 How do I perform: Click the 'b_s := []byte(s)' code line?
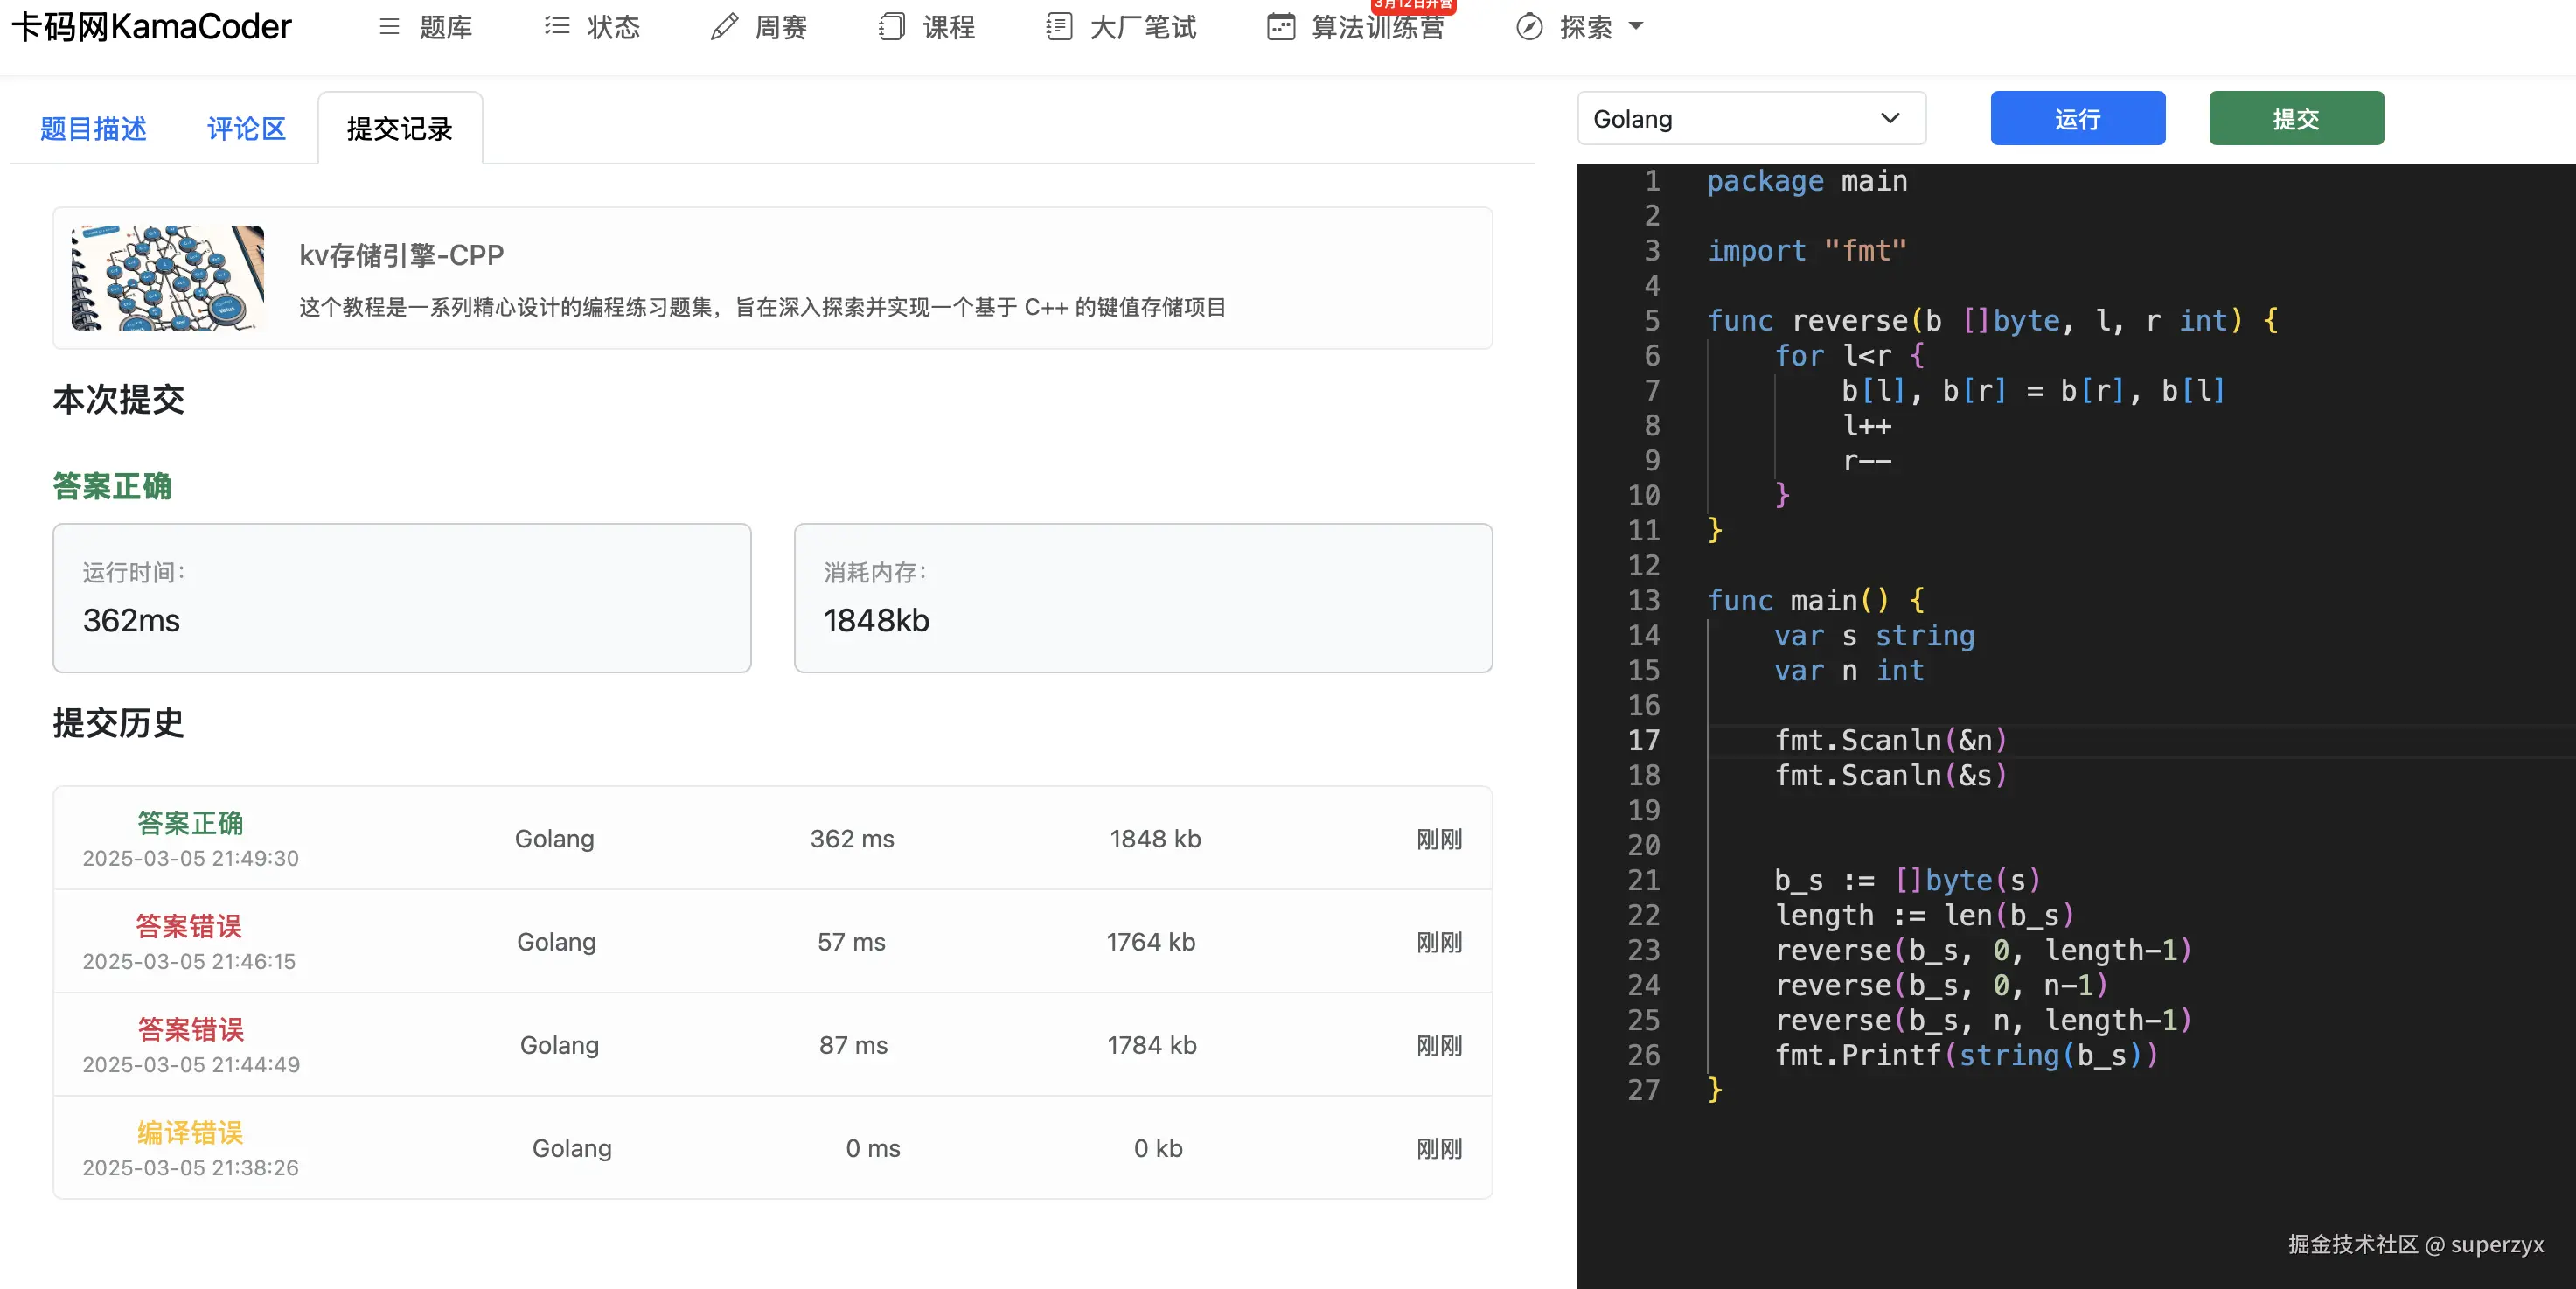pos(1908,880)
